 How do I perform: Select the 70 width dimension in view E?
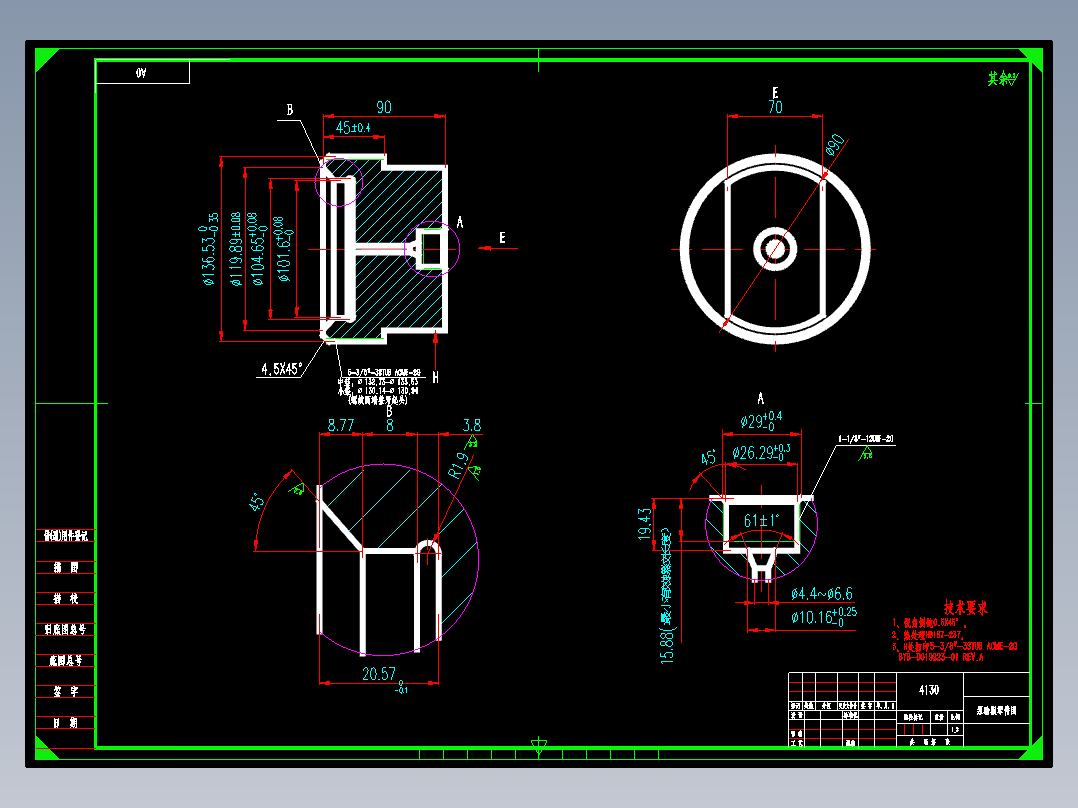pos(776,107)
